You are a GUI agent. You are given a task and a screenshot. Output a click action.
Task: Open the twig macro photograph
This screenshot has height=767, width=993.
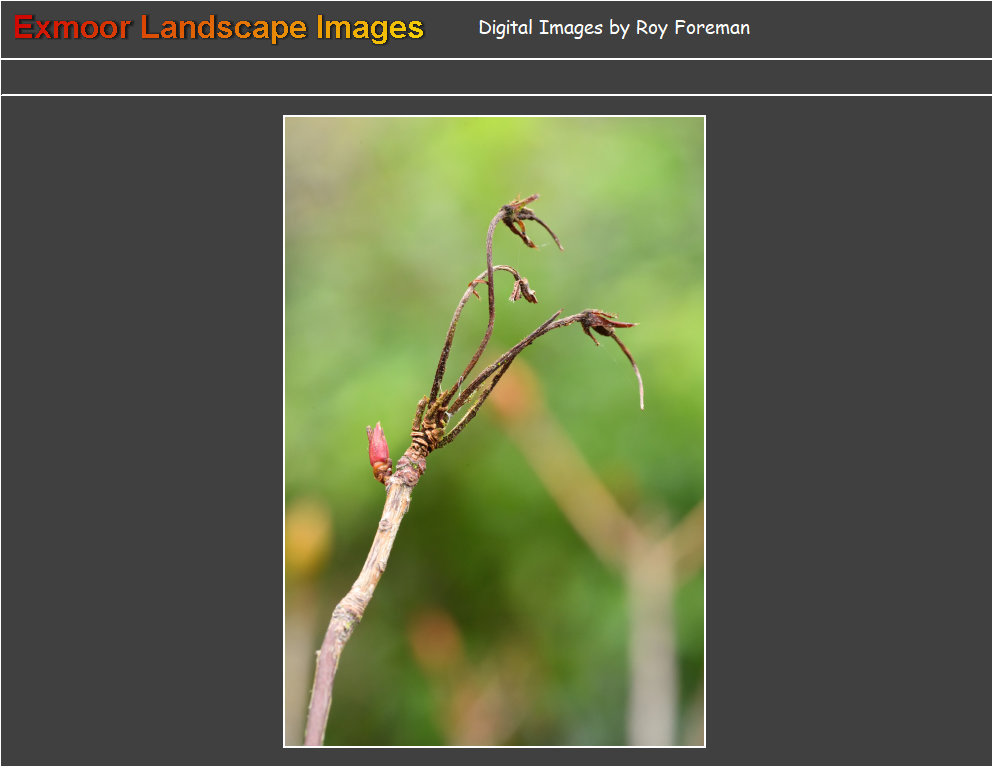click(x=494, y=431)
